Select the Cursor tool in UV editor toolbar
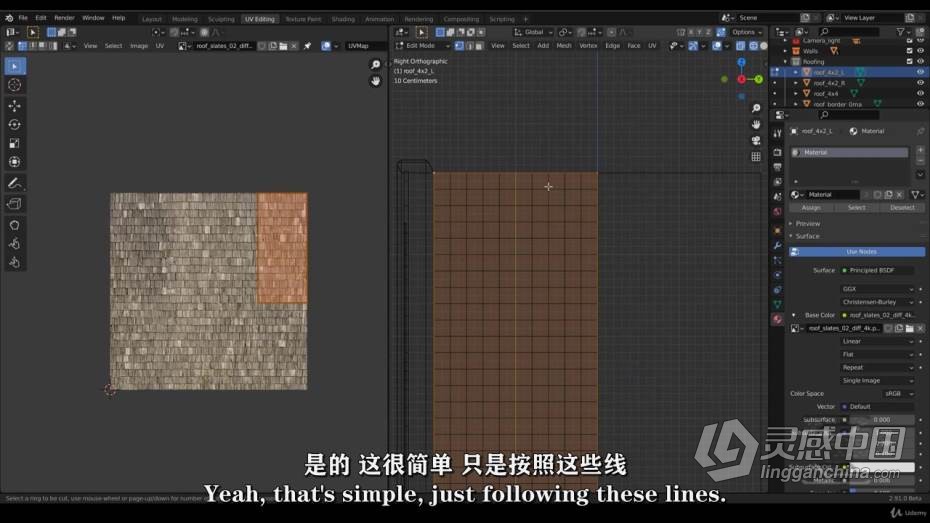930x523 pixels. [15, 85]
